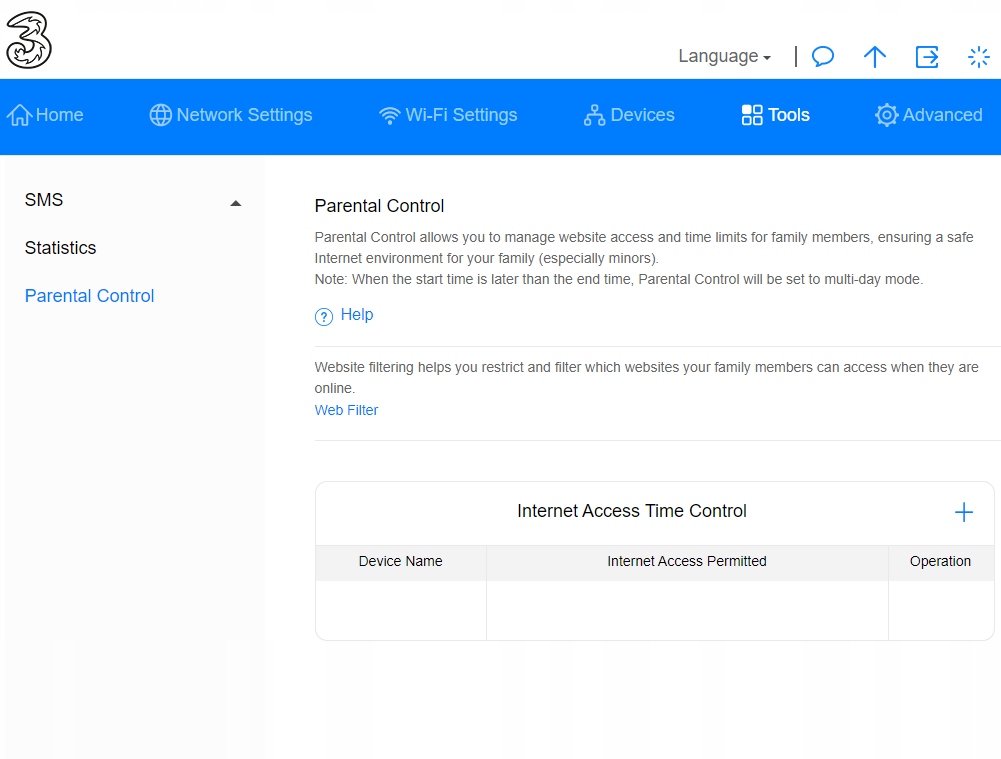This screenshot has height=759, width=1001.
Task: Select Parental Control in the sidebar
Action: point(90,296)
